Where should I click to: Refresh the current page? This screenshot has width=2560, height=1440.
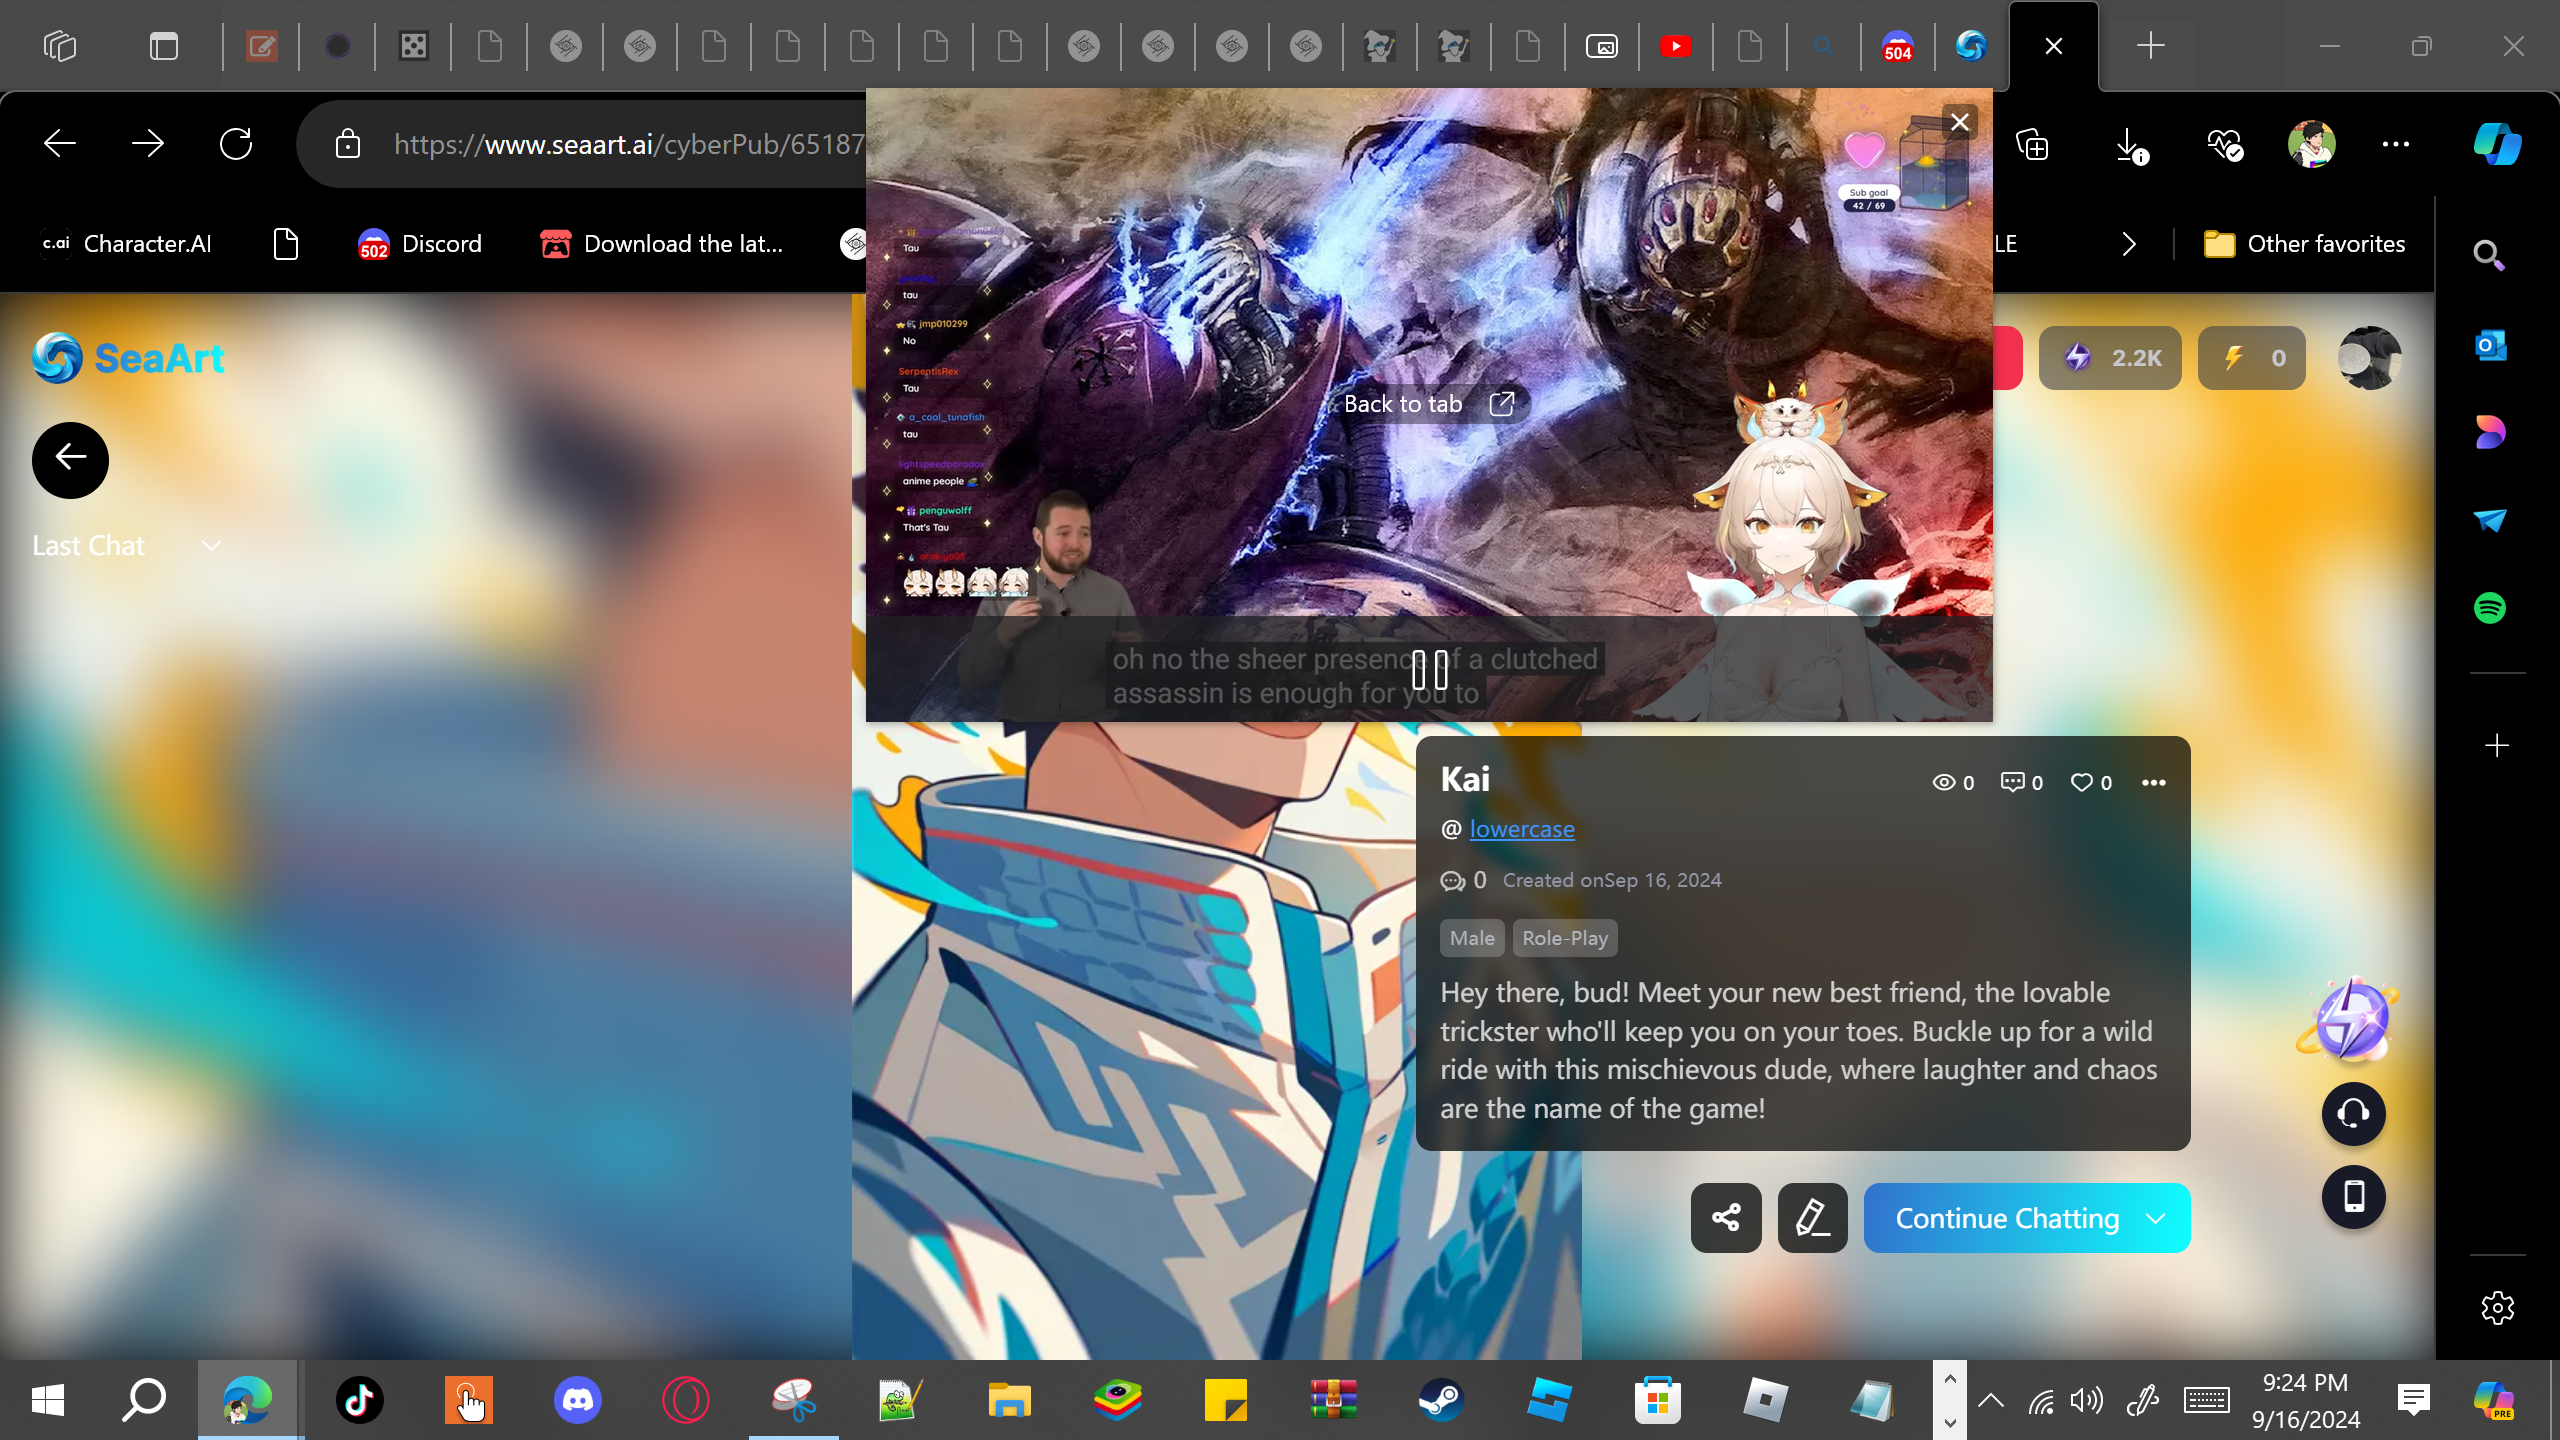pyautogui.click(x=236, y=144)
